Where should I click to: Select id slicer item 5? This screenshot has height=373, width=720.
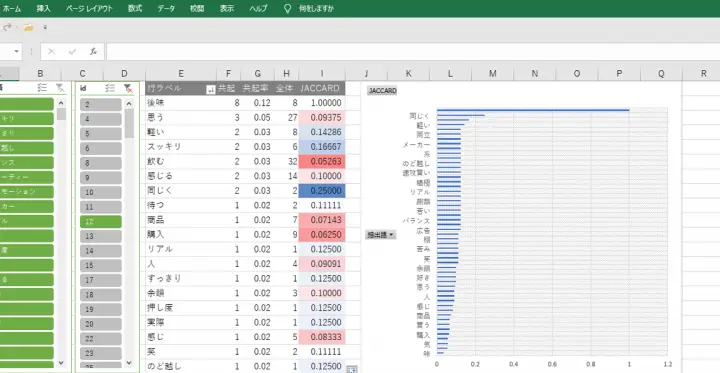point(101,134)
